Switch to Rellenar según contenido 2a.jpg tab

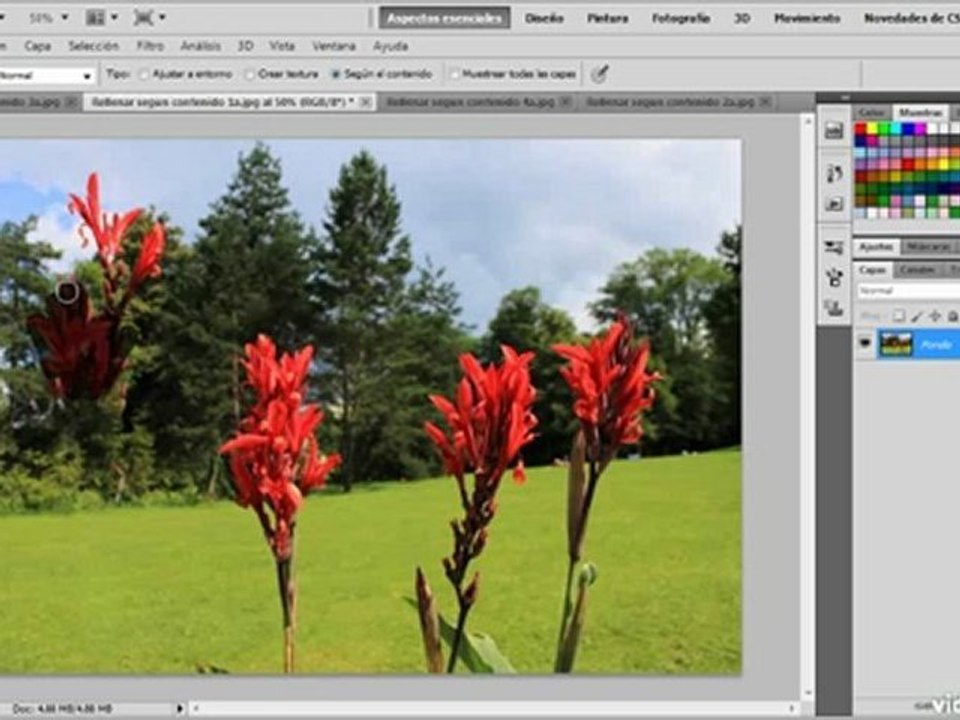[x=670, y=102]
